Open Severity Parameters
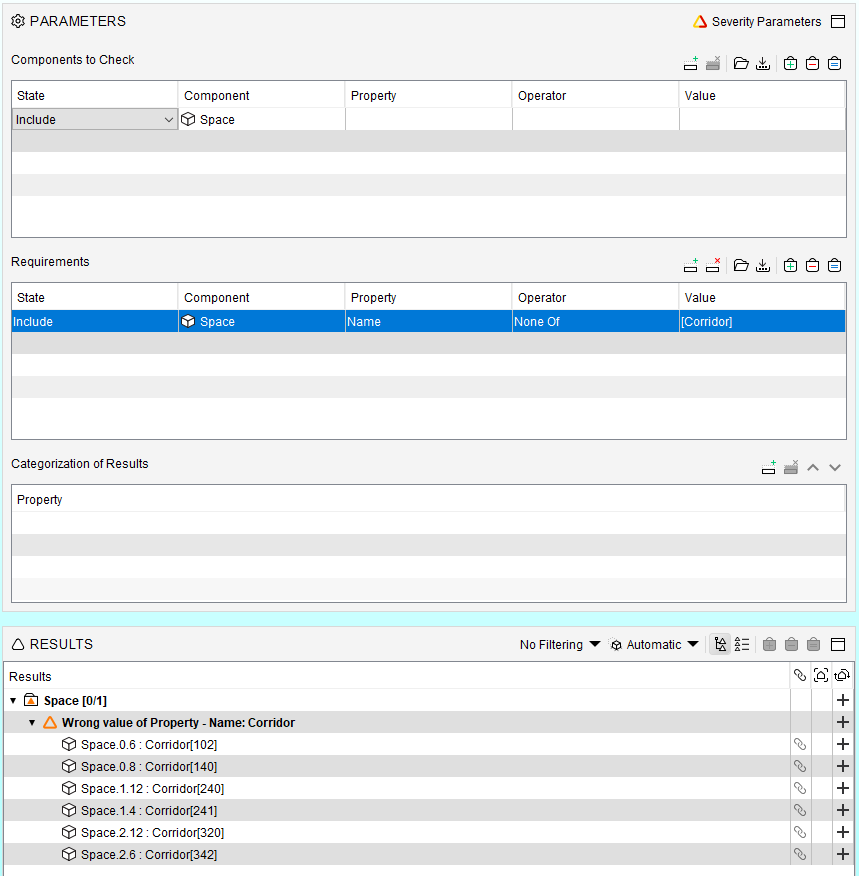859x876 pixels. 757,21
